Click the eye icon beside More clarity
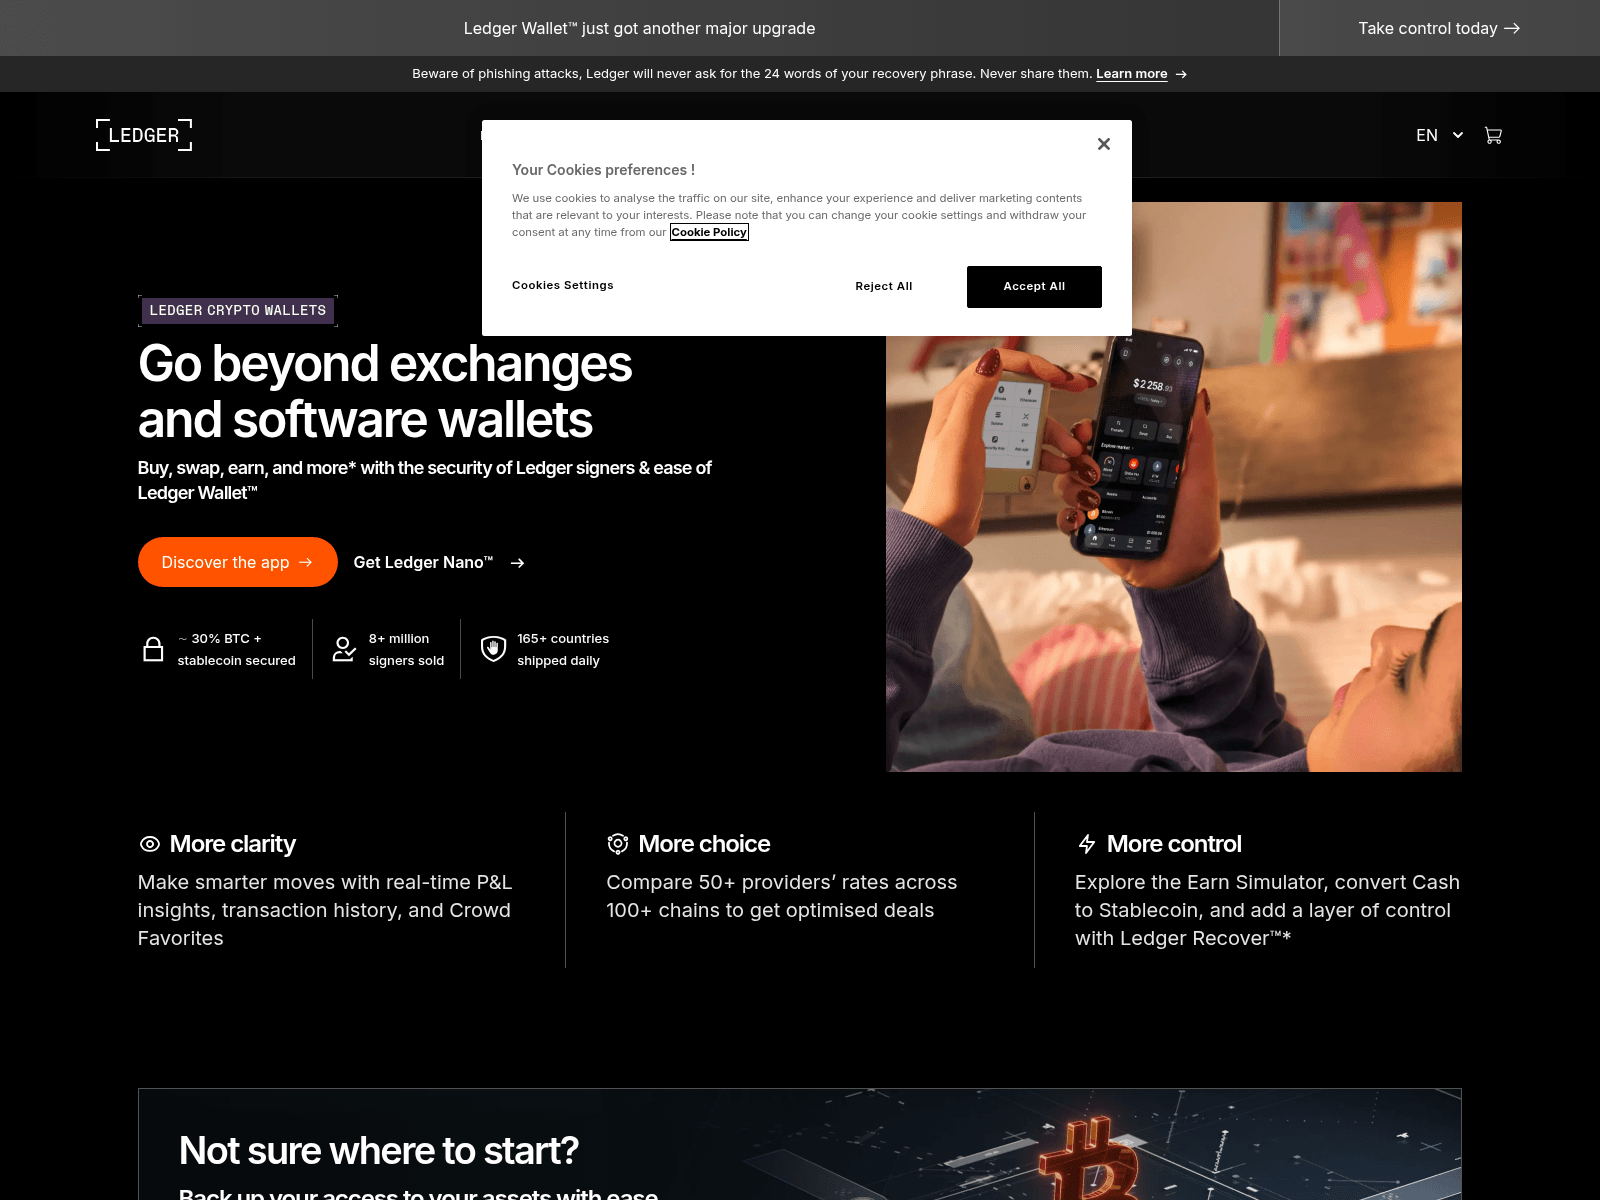 (x=149, y=844)
